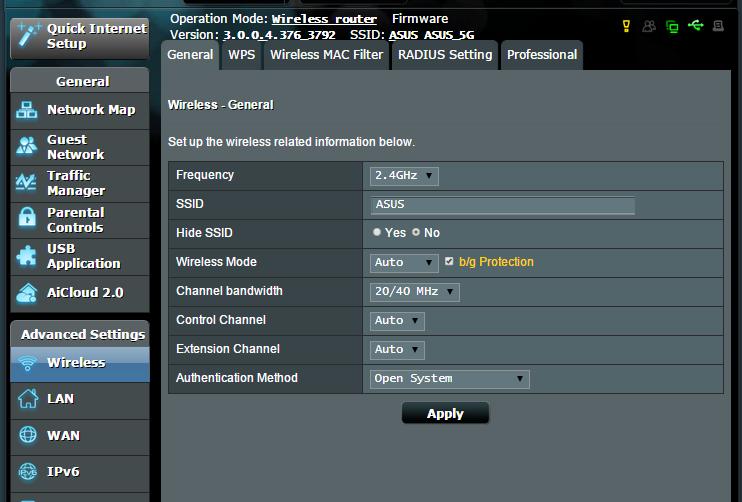This screenshot has height=502, width=742.
Task: Select Yes for Hide SSID
Action: (377, 232)
